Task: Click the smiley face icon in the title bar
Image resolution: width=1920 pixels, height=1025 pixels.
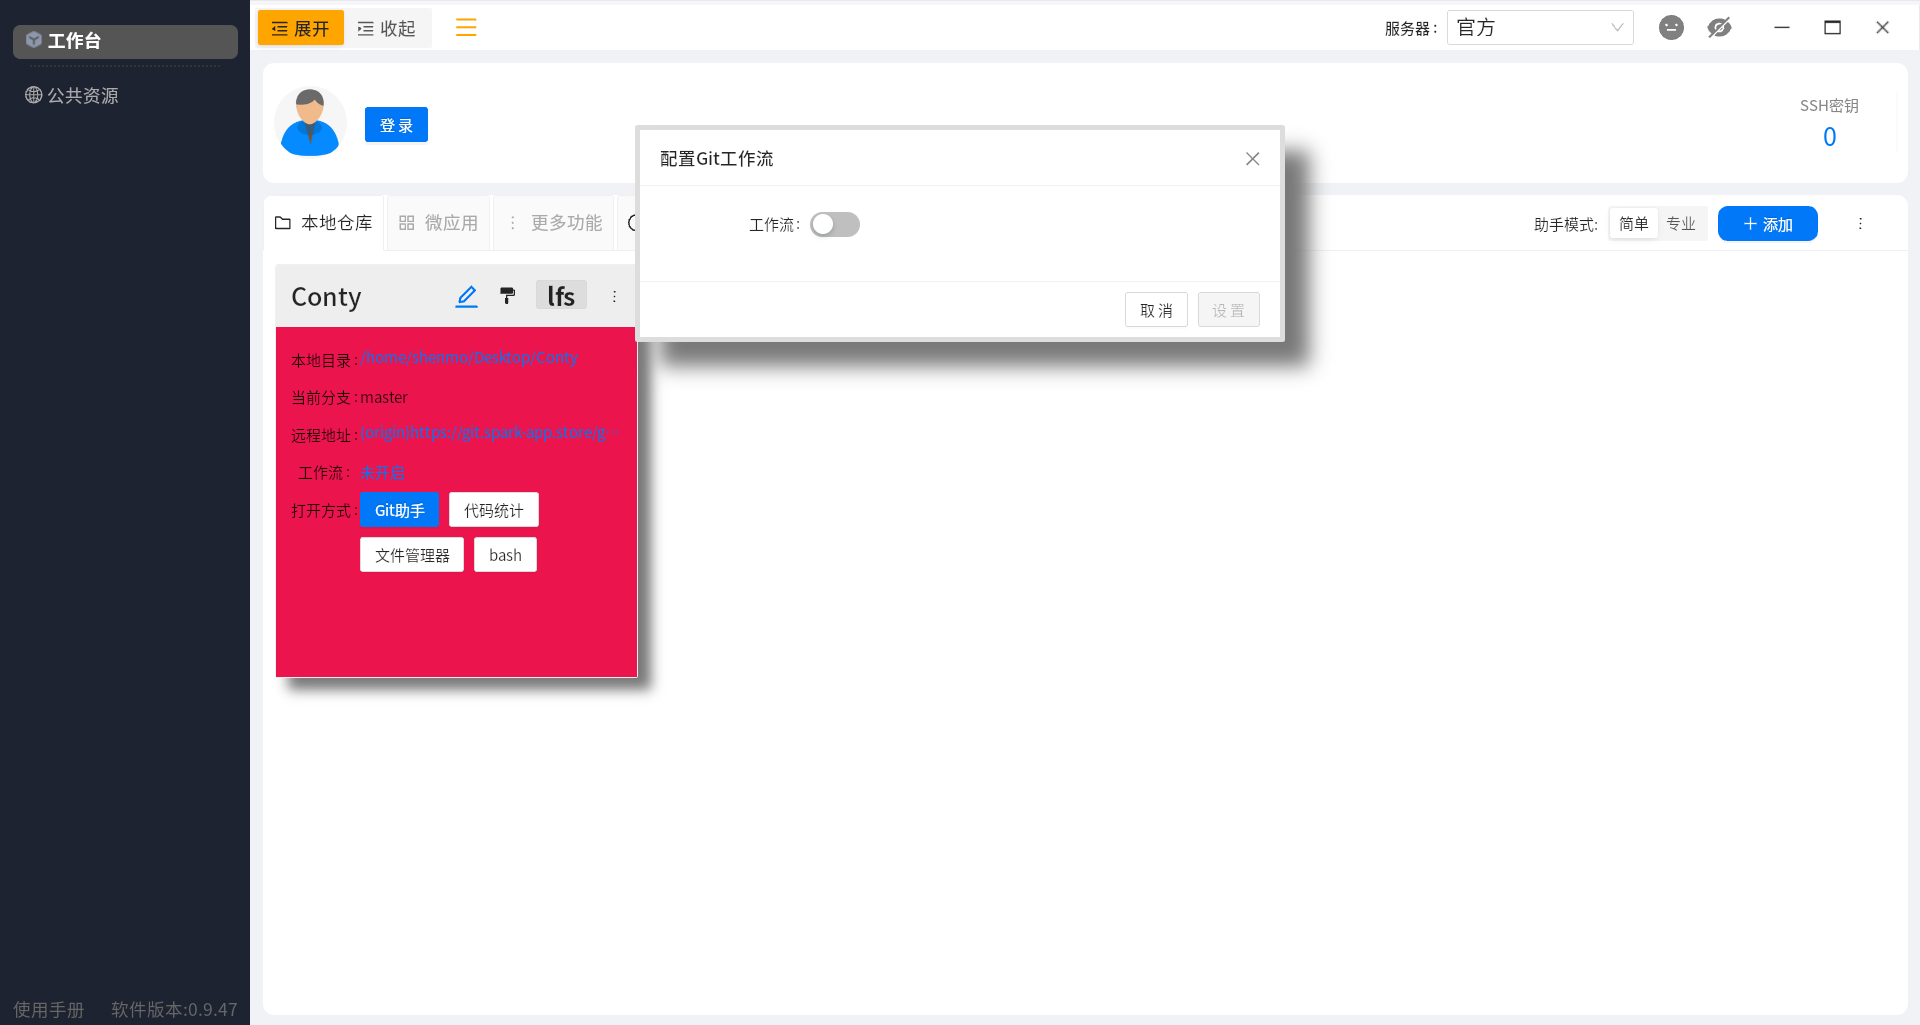Action: (x=1671, y=28)
